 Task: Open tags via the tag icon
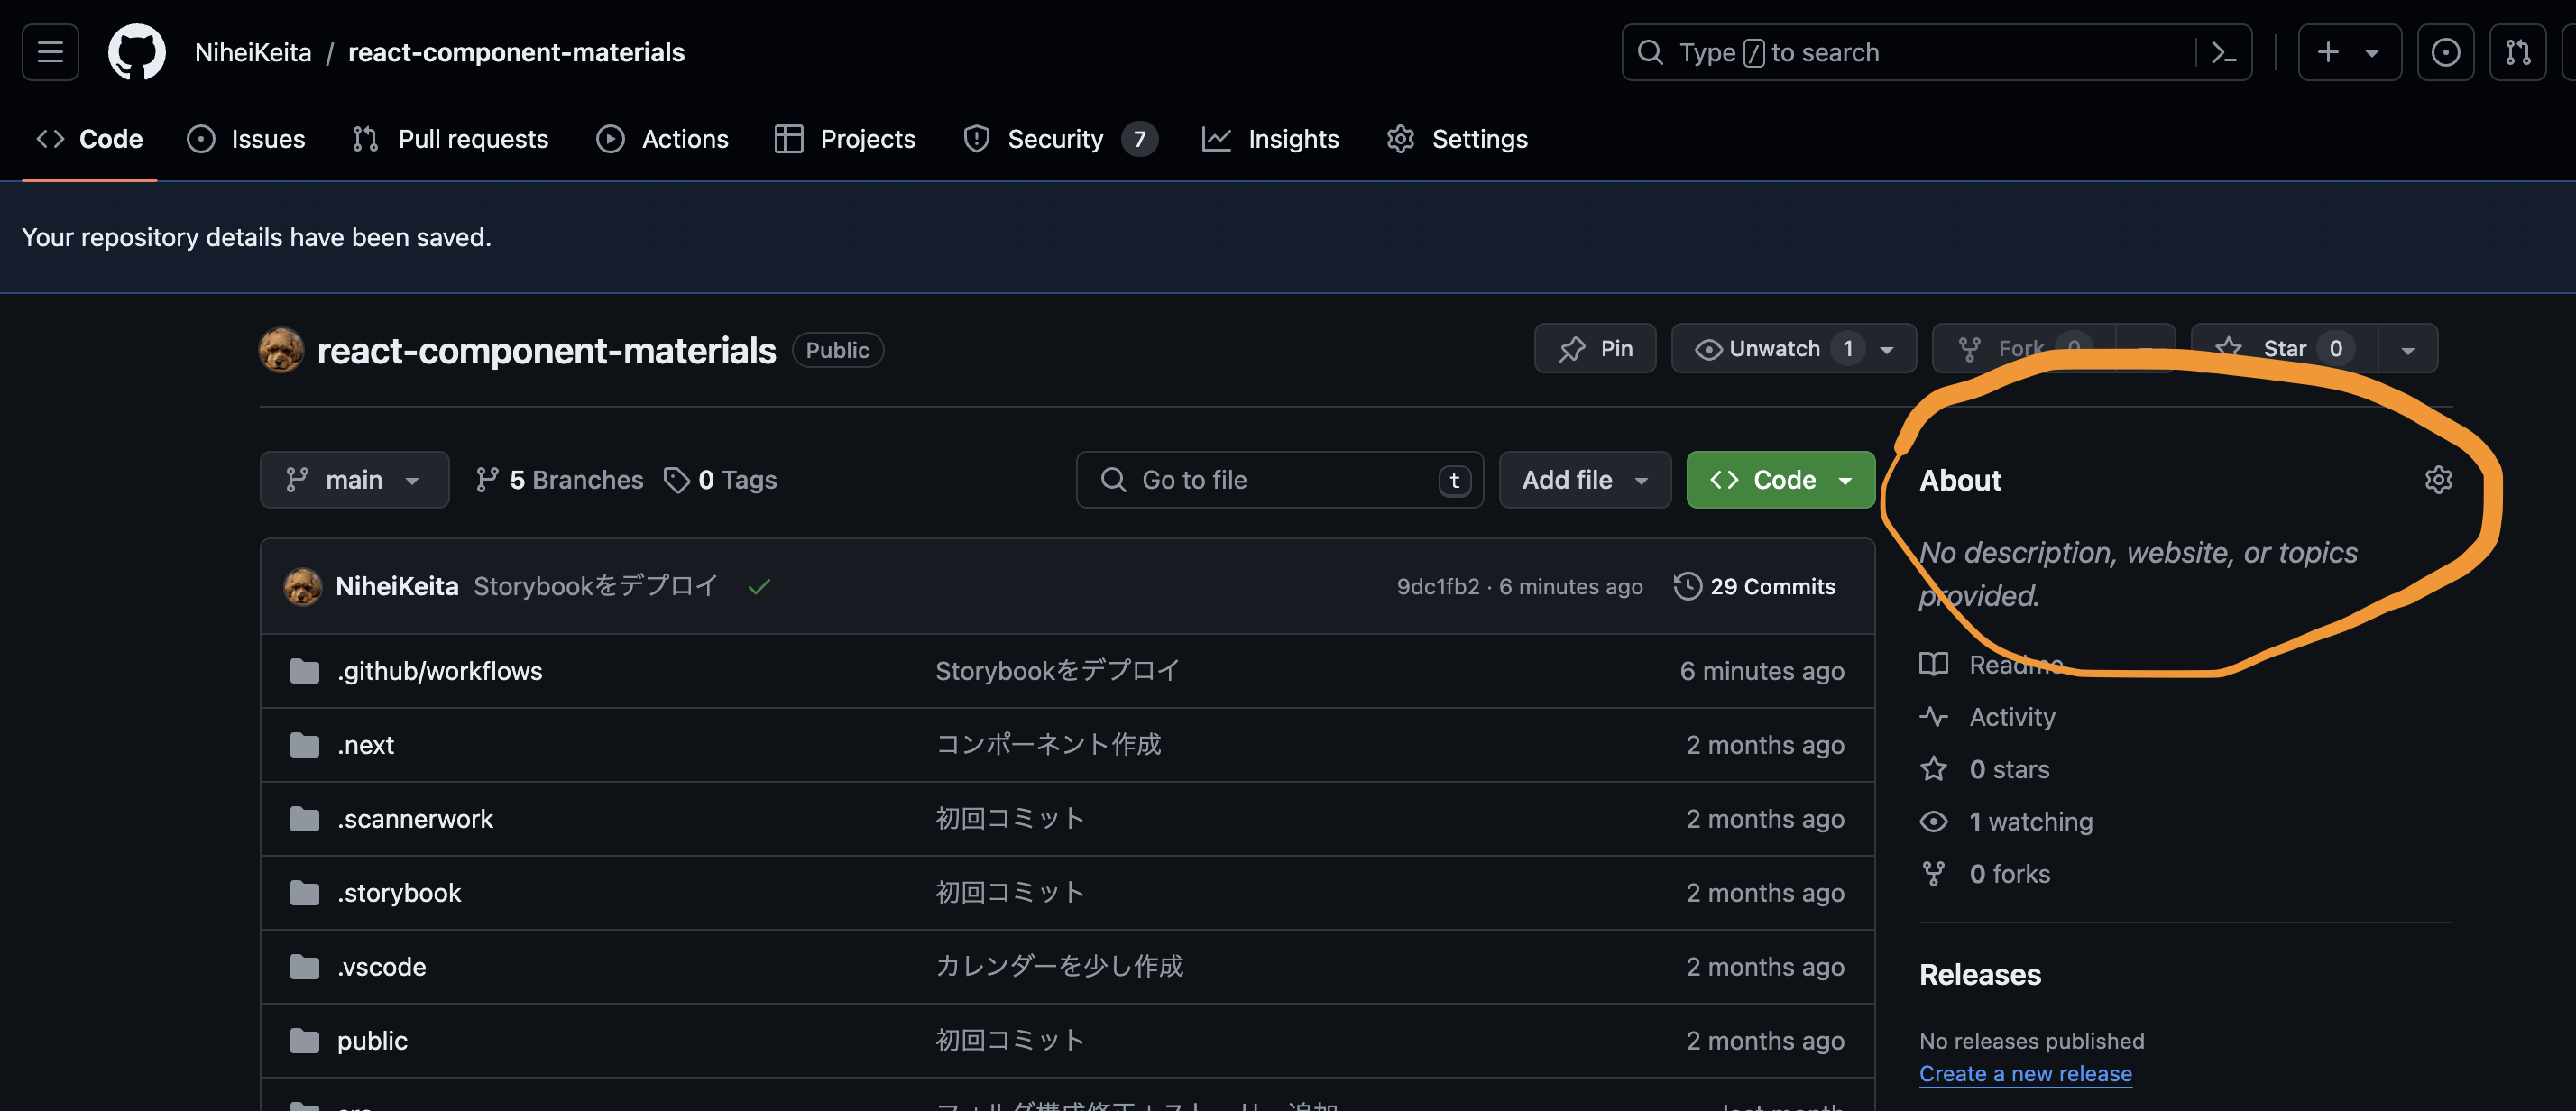pos(677,480)
